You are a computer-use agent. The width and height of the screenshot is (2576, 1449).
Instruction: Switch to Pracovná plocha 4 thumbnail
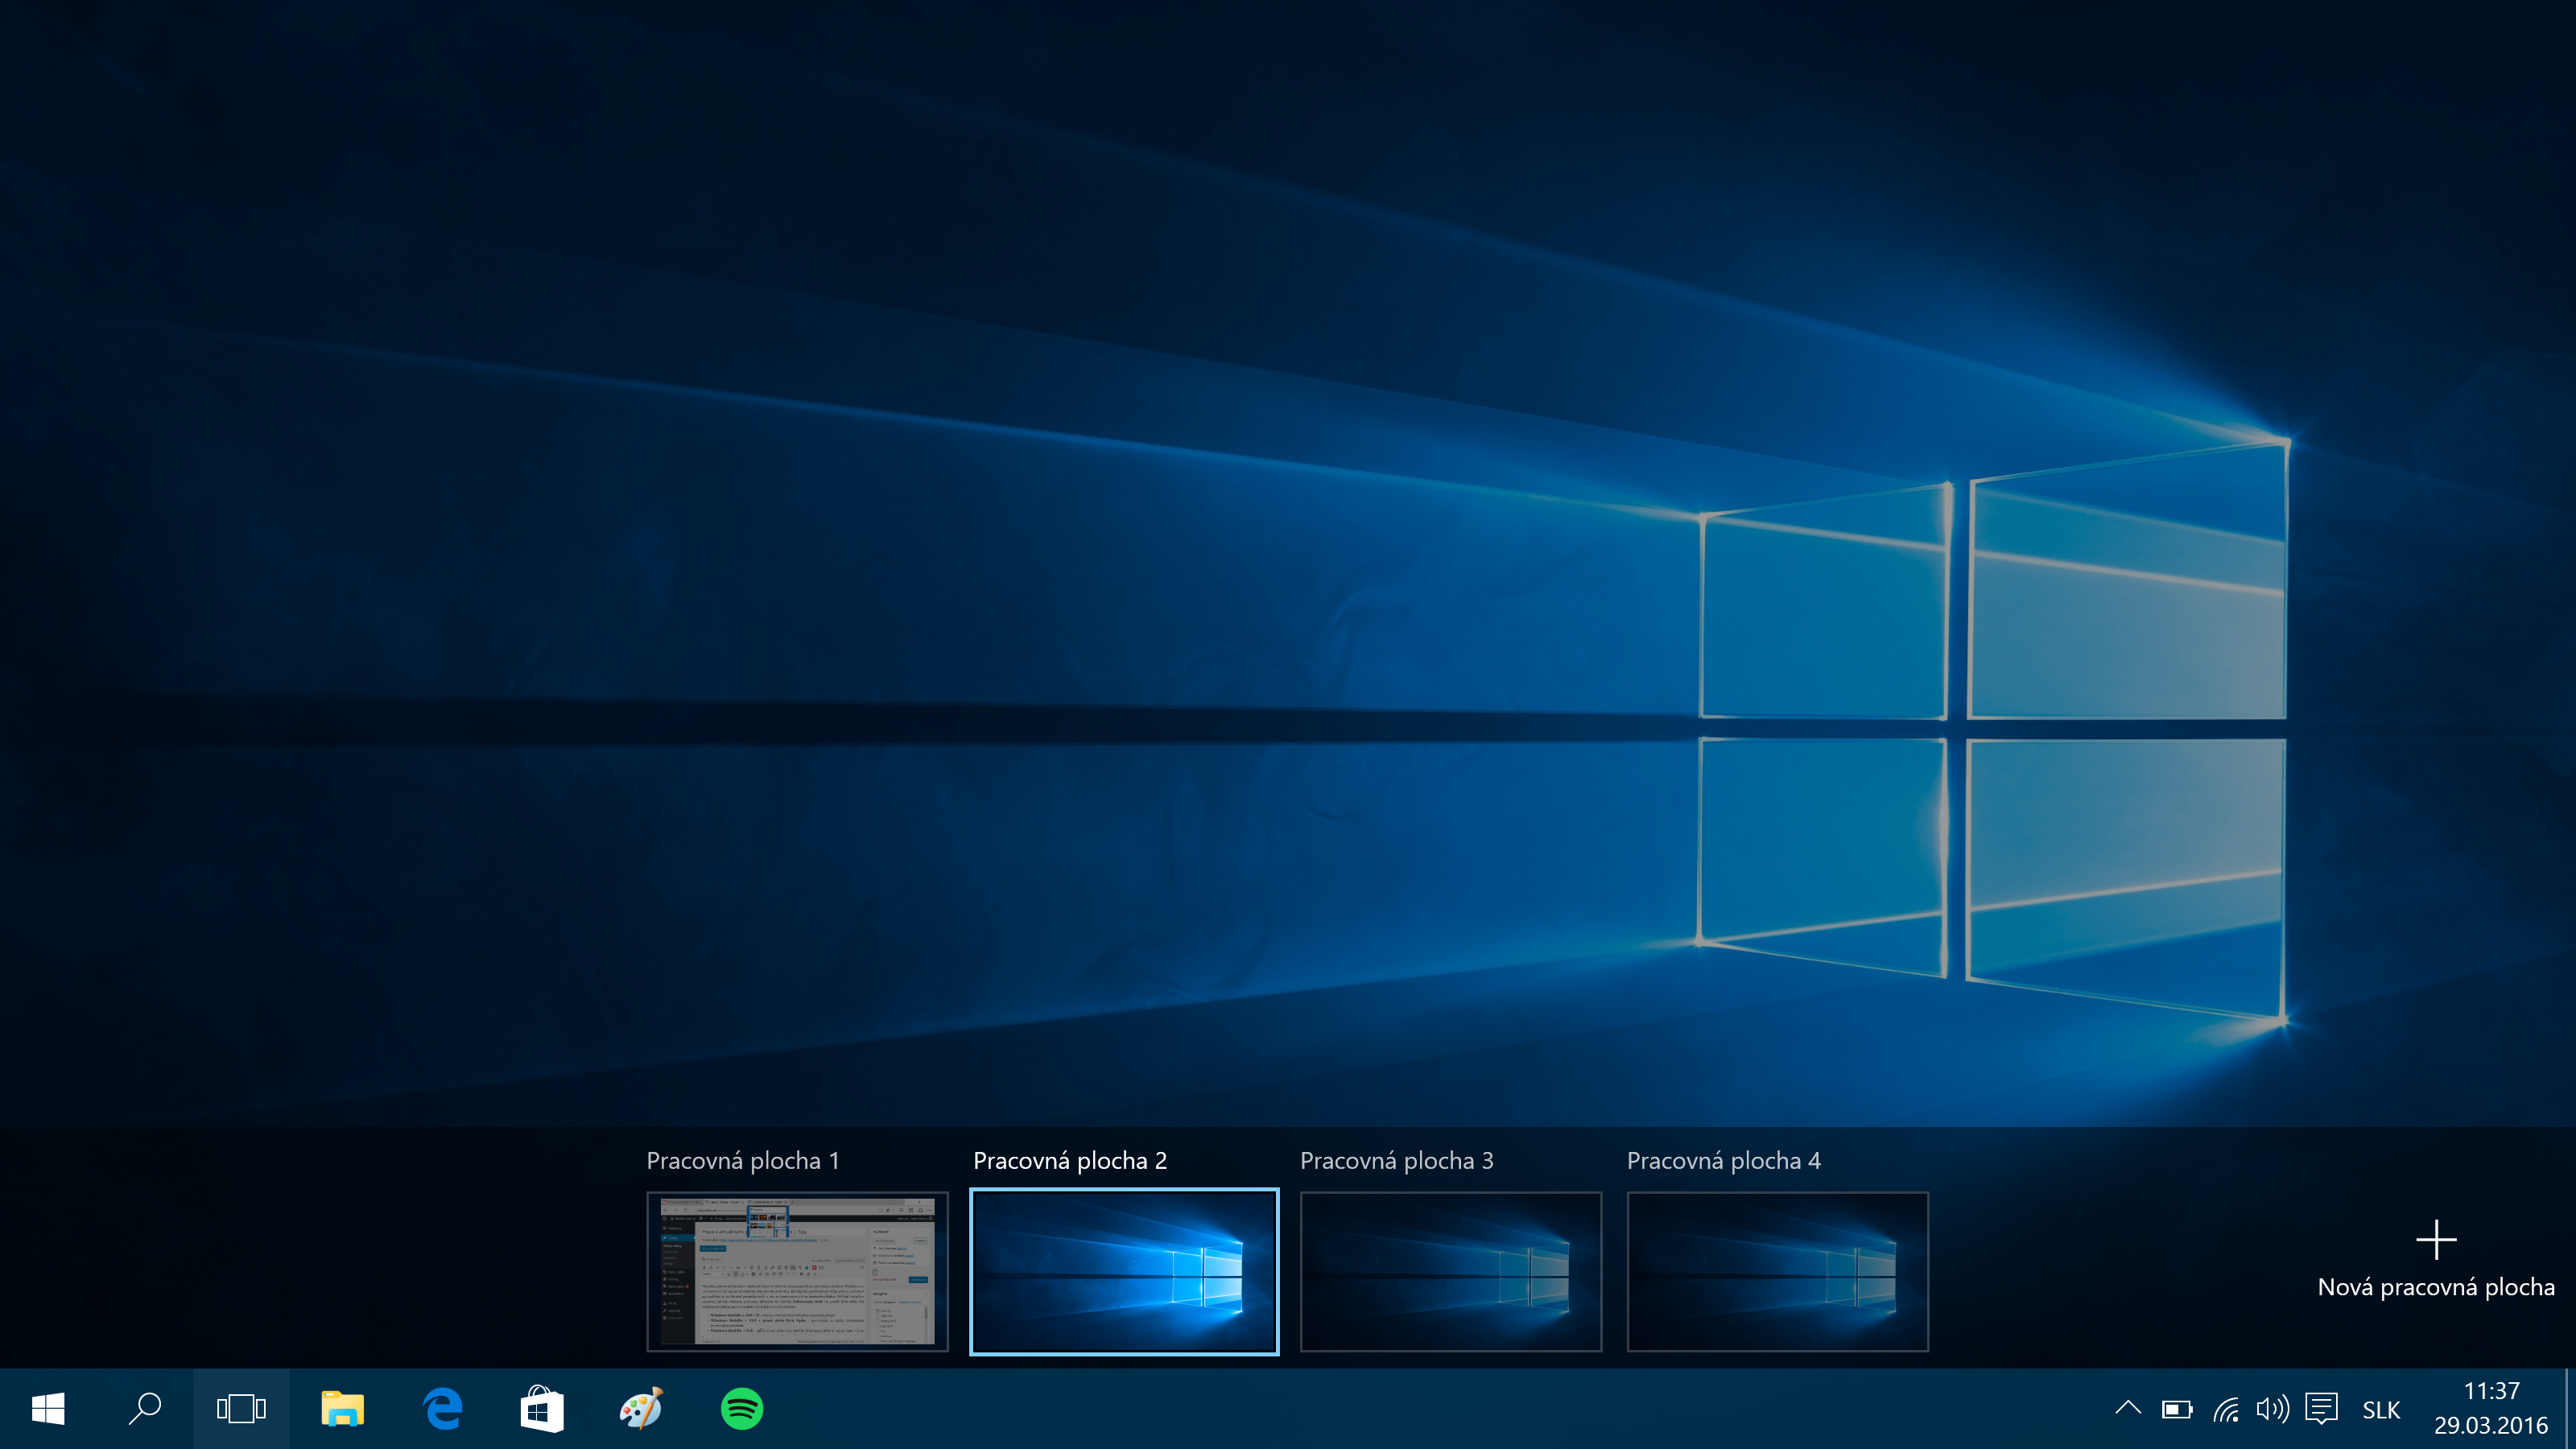pos(1777,1271)
